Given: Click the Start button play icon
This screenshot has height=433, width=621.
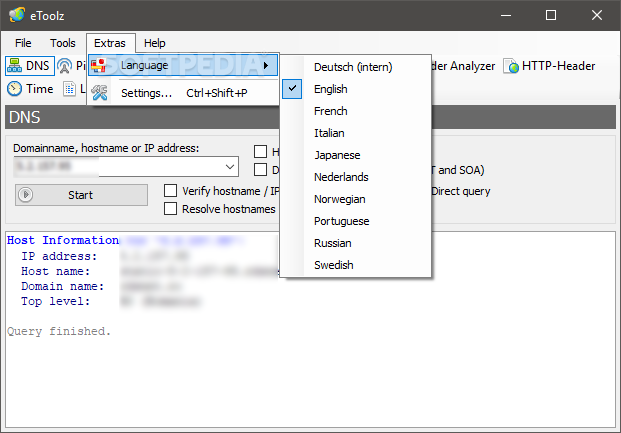Looking at the screenshot, I should tap(26, 195).
